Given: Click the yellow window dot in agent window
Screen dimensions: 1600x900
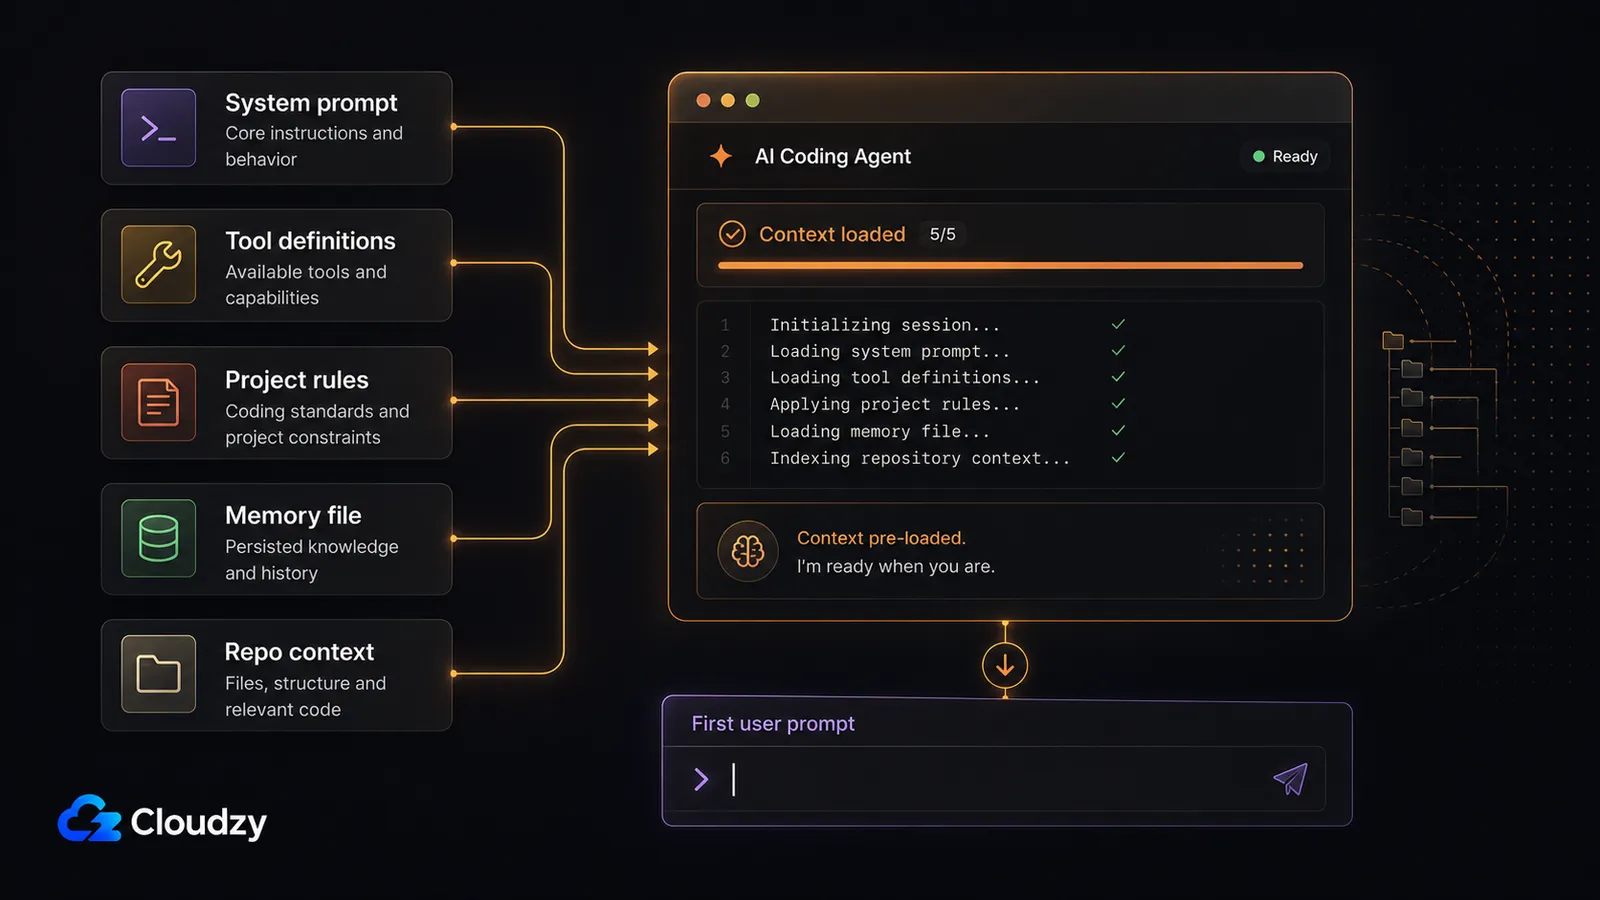Looking at the screenshot, I should coord(728,100).
